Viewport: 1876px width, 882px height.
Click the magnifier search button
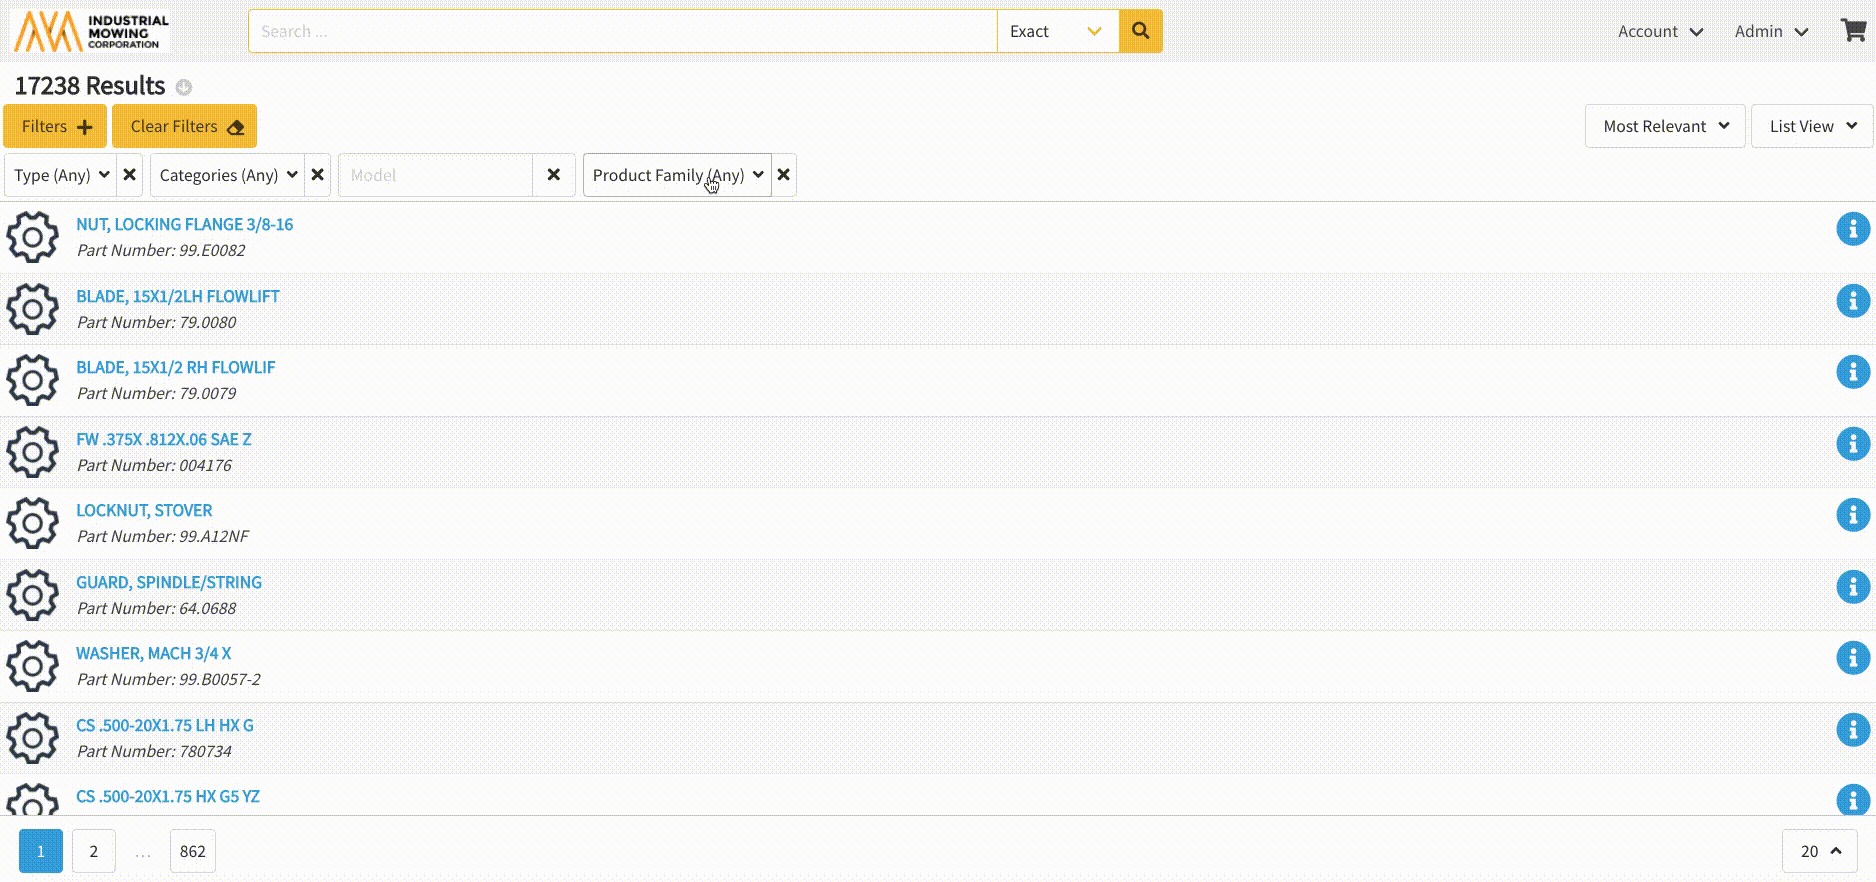coord(1140,31)
